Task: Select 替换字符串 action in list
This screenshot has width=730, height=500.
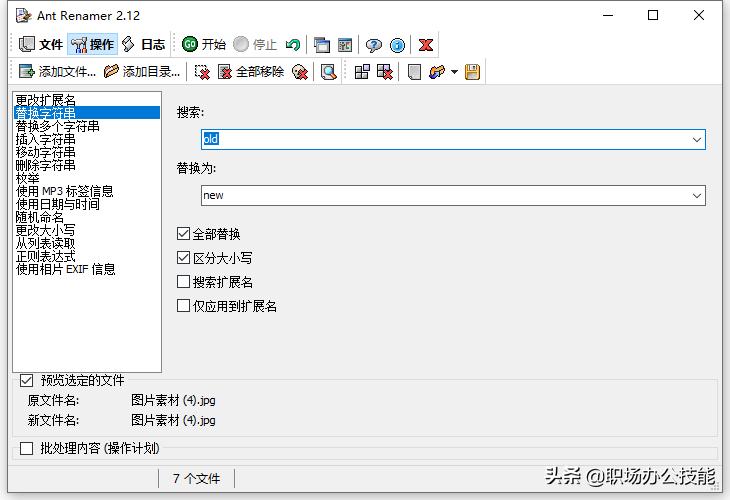Action: (87, 113)
